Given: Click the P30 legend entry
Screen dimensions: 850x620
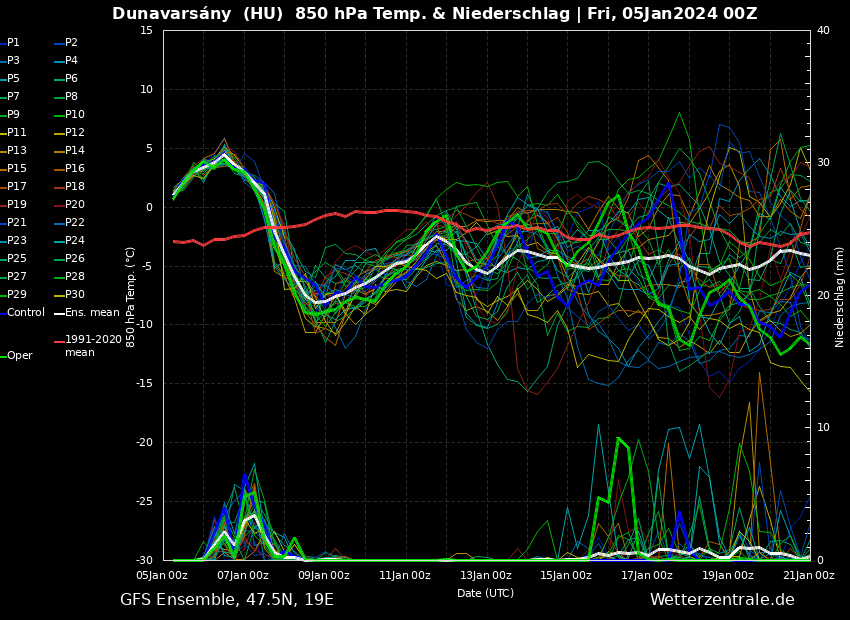Looking at the screenshot, I should [x=75, y=295].
